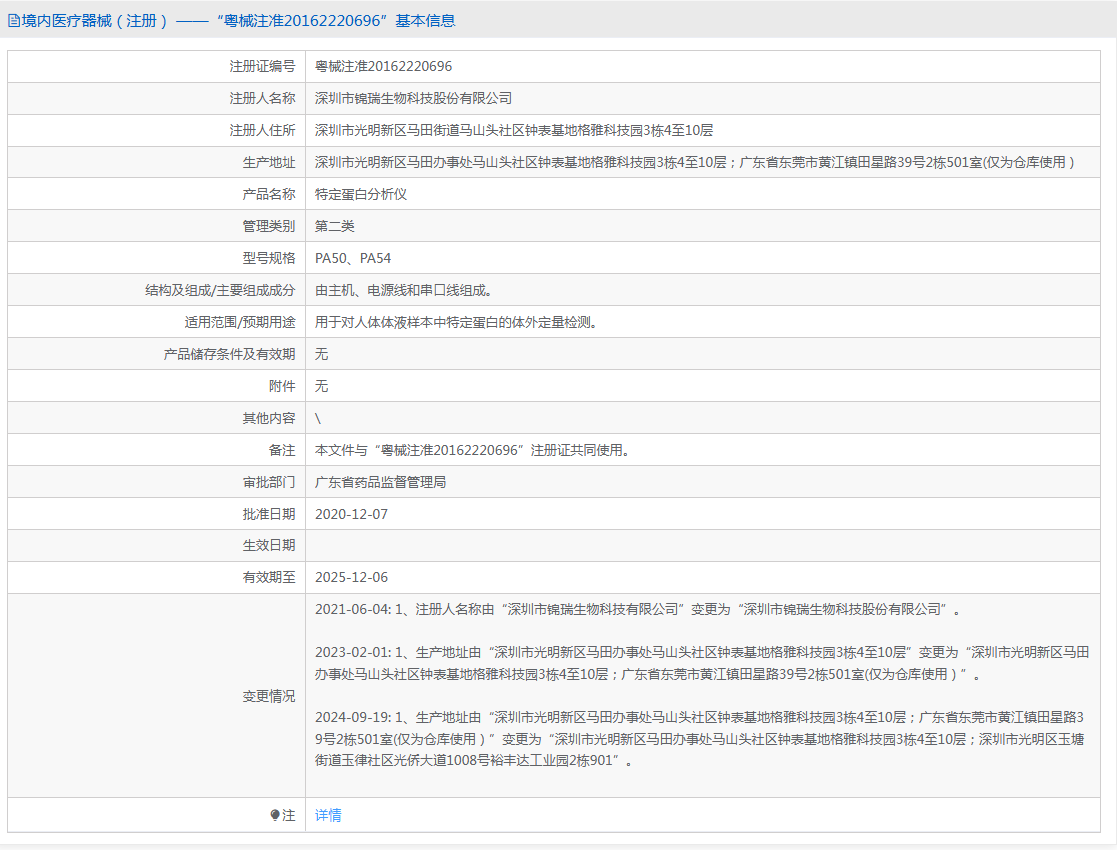Click the 适用范围/预期用途 label
Image resolution: width=1117 pixels, height=850 pixels.
pos(239,323)
